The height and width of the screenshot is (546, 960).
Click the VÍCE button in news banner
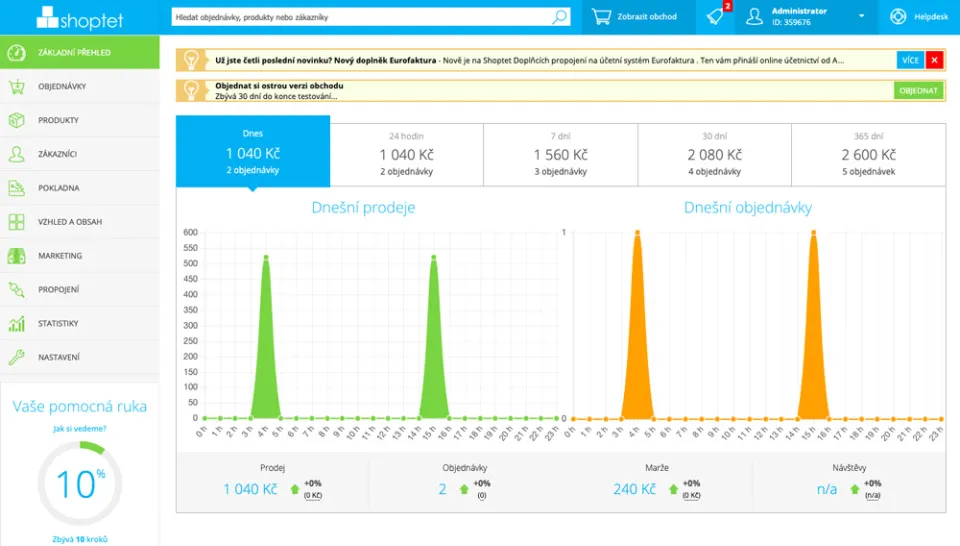pos(910,60)
